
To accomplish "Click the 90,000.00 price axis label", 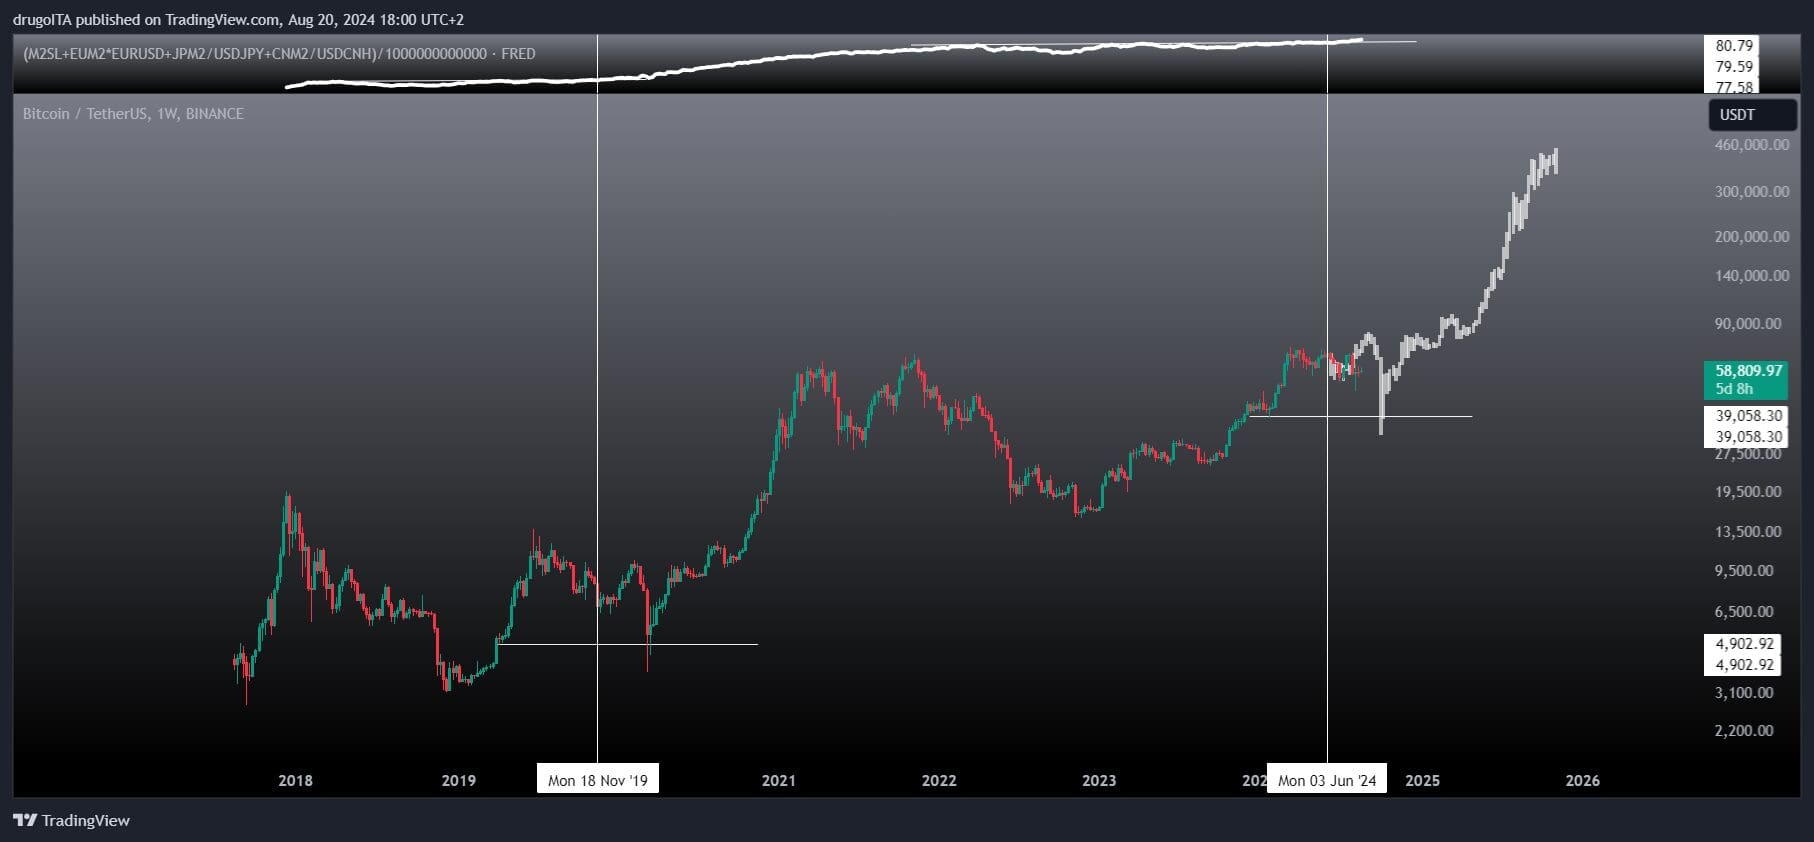I will point(1748,324).
